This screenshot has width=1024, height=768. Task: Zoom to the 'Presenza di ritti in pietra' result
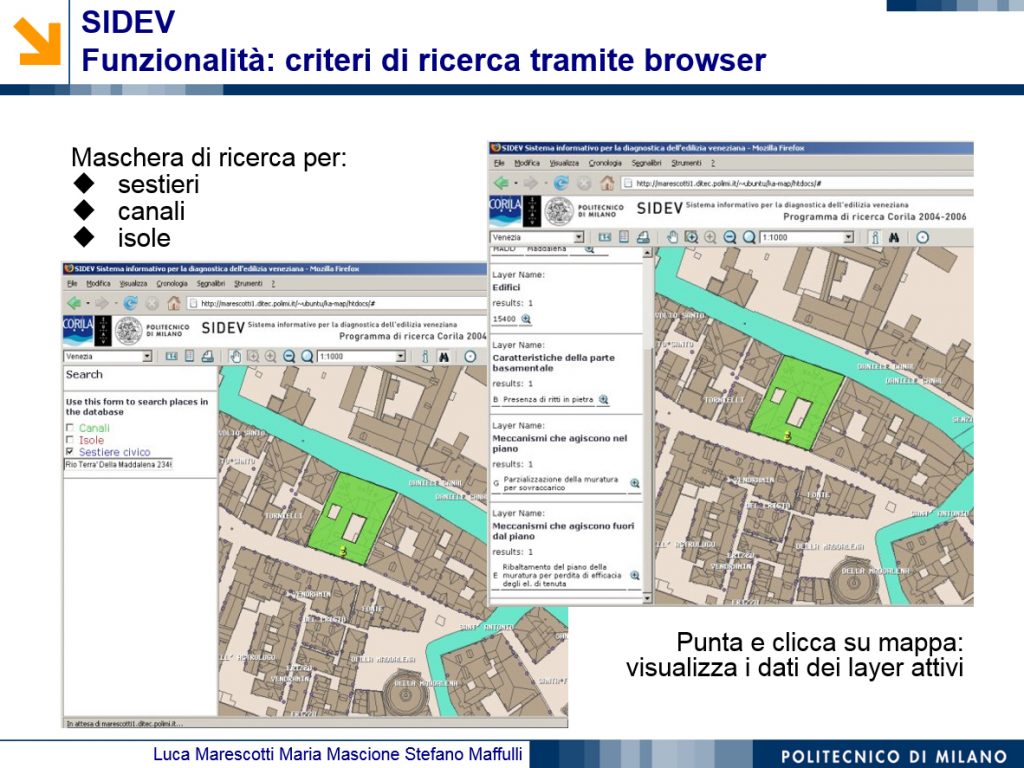[x=603, y=400]
